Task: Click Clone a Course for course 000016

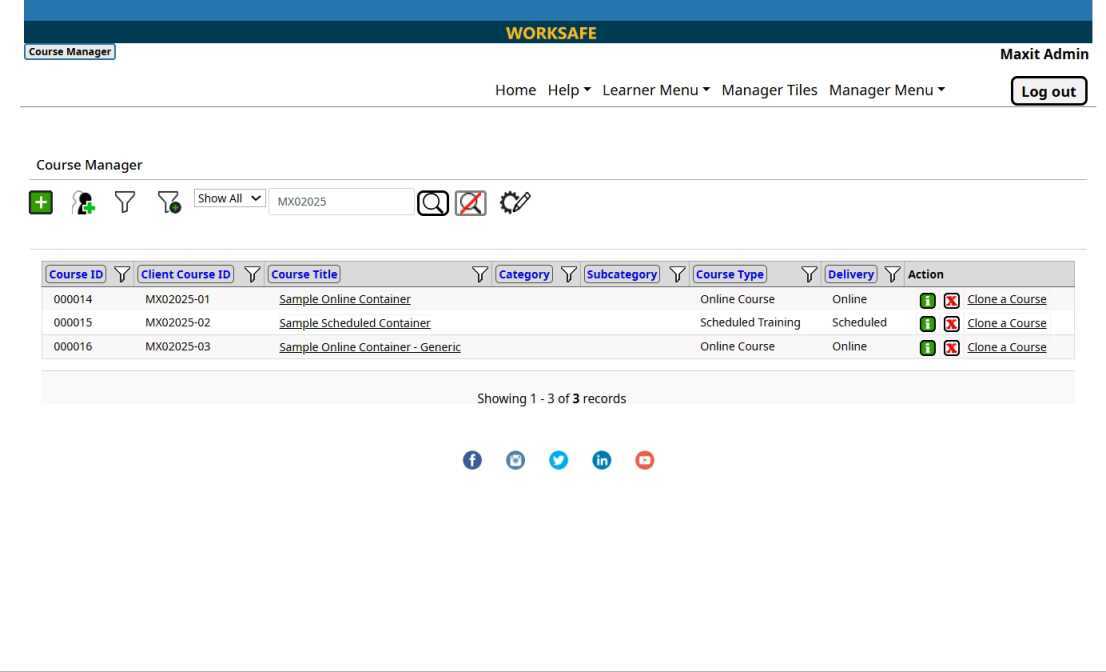Action: pos(1006,348)
